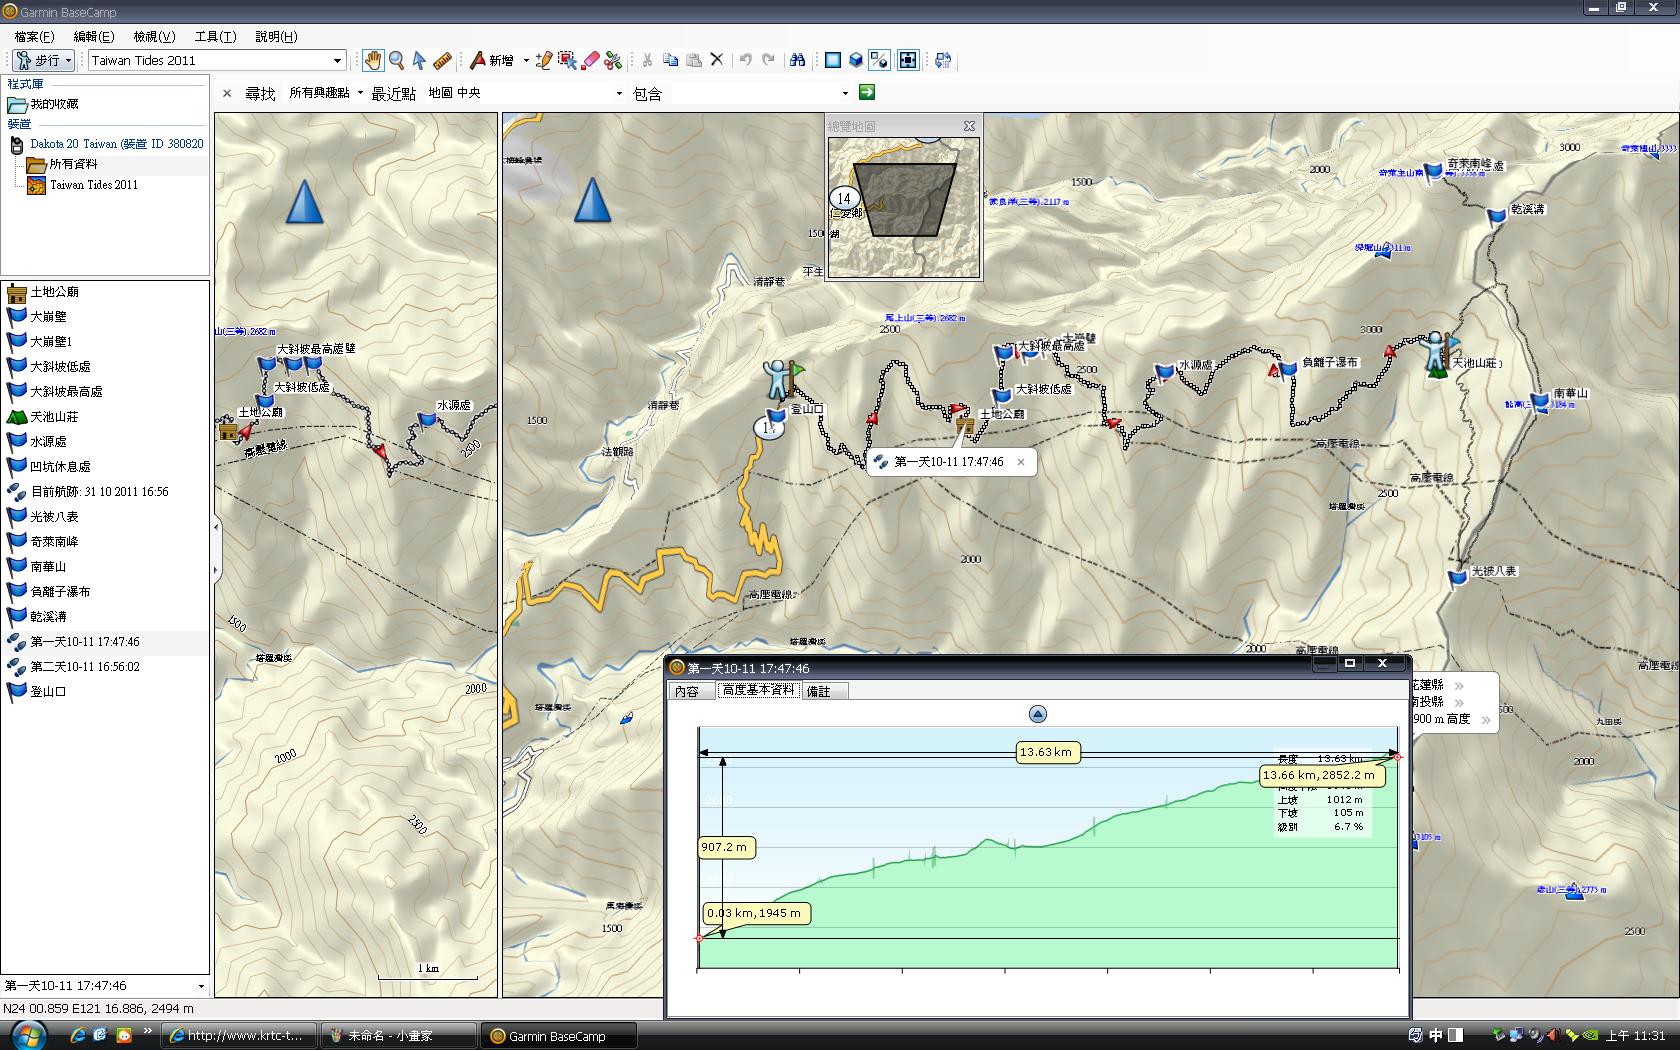
Task: Activate the marquee selection tool
Action: click(567, 60)
